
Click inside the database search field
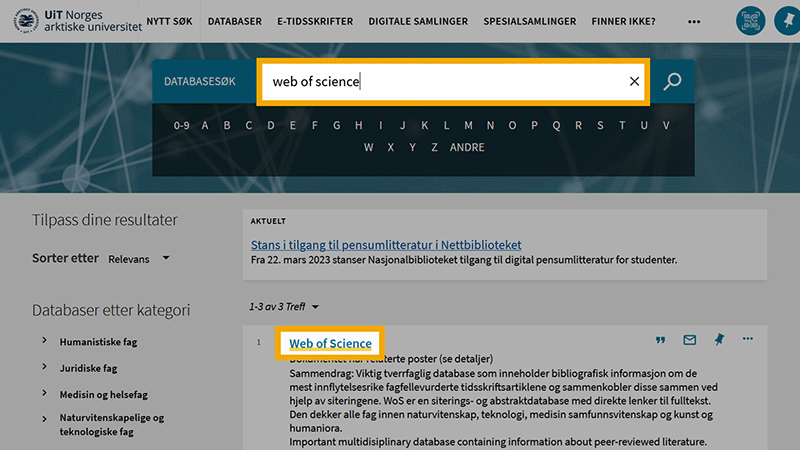coord(440,82)
